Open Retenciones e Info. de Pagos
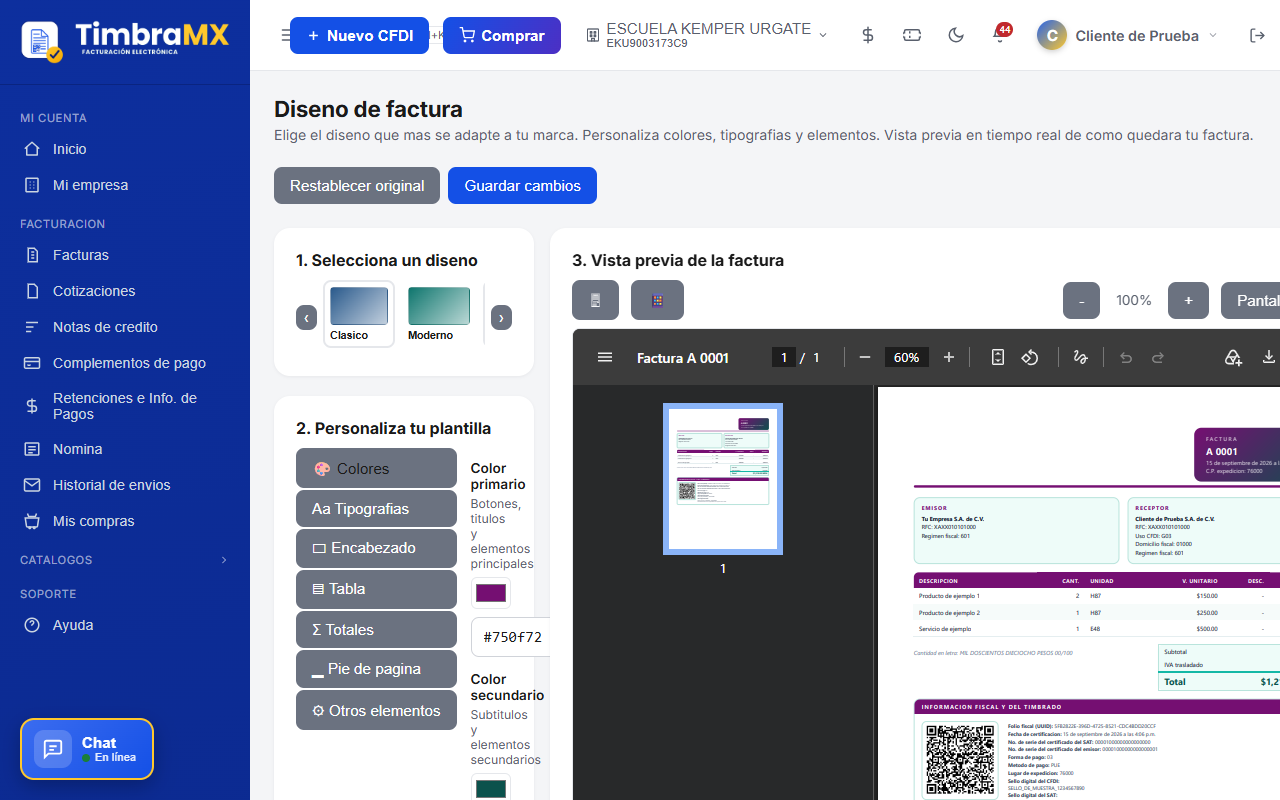The height and width of the screenshot is (800, 1280). pyautogui.click(x=125, y=406)
